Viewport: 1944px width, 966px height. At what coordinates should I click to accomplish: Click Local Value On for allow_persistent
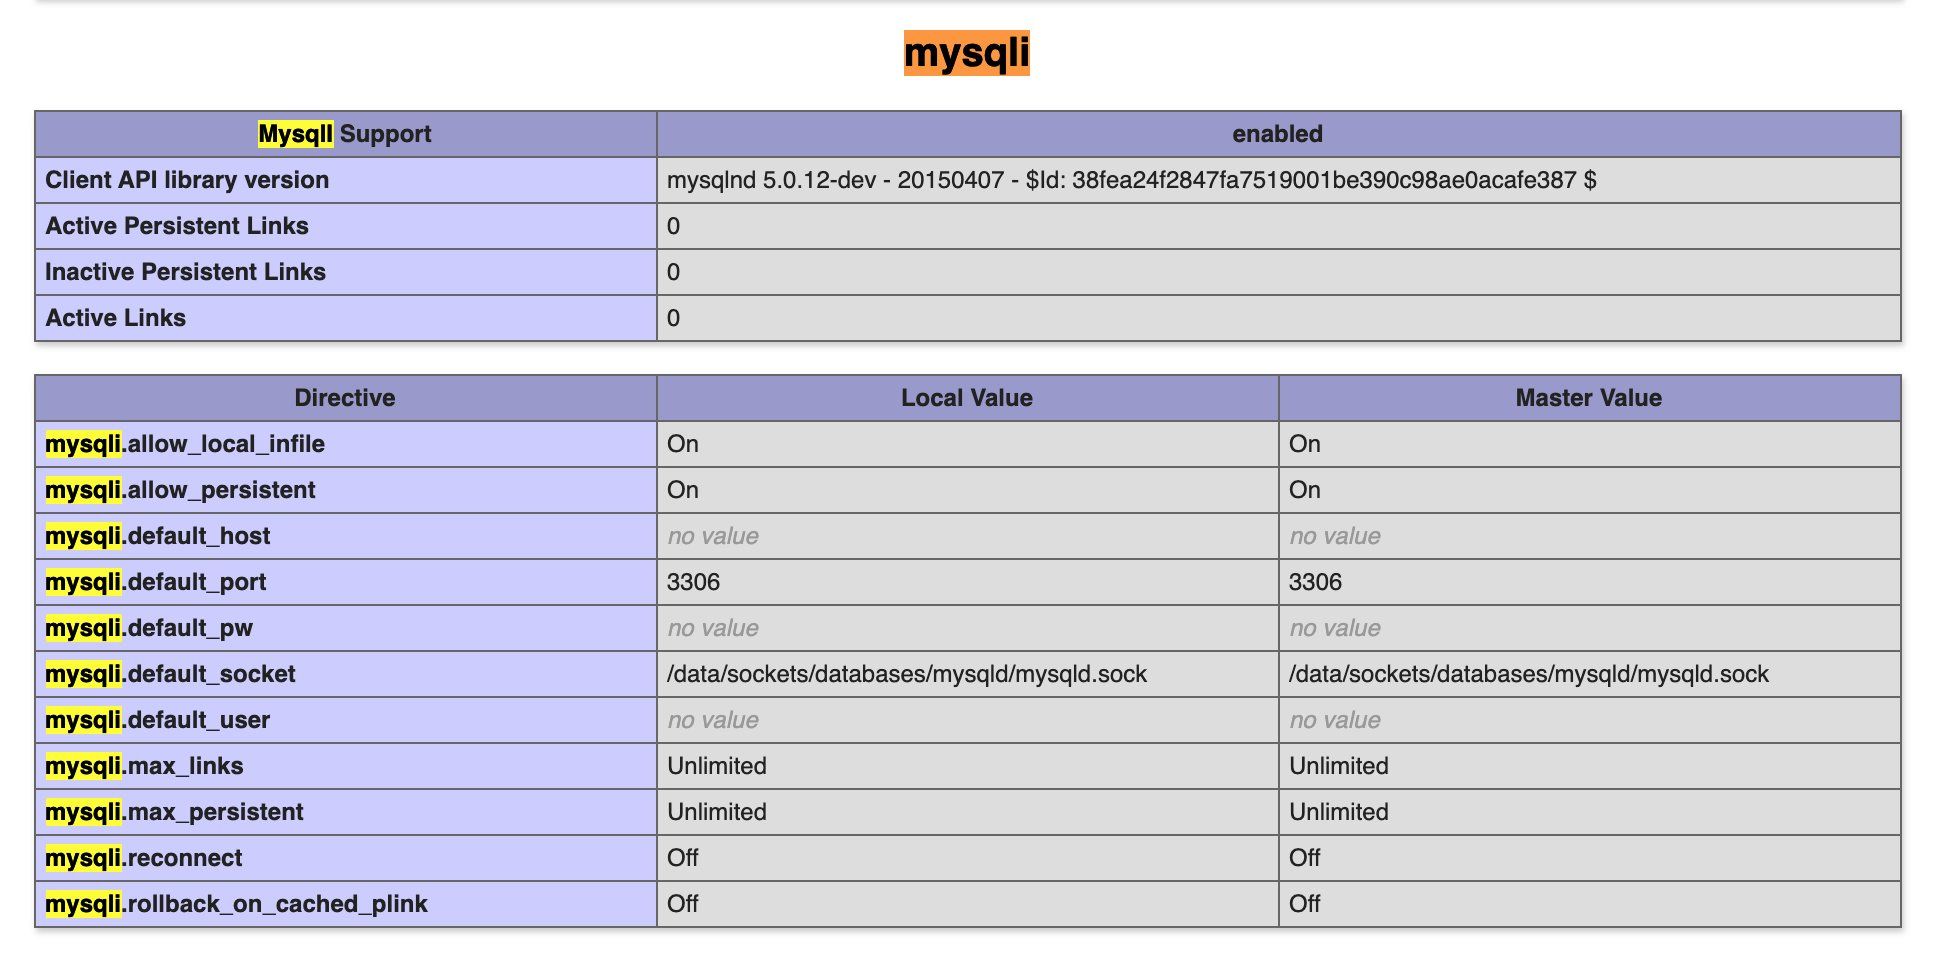click(683, 490)
